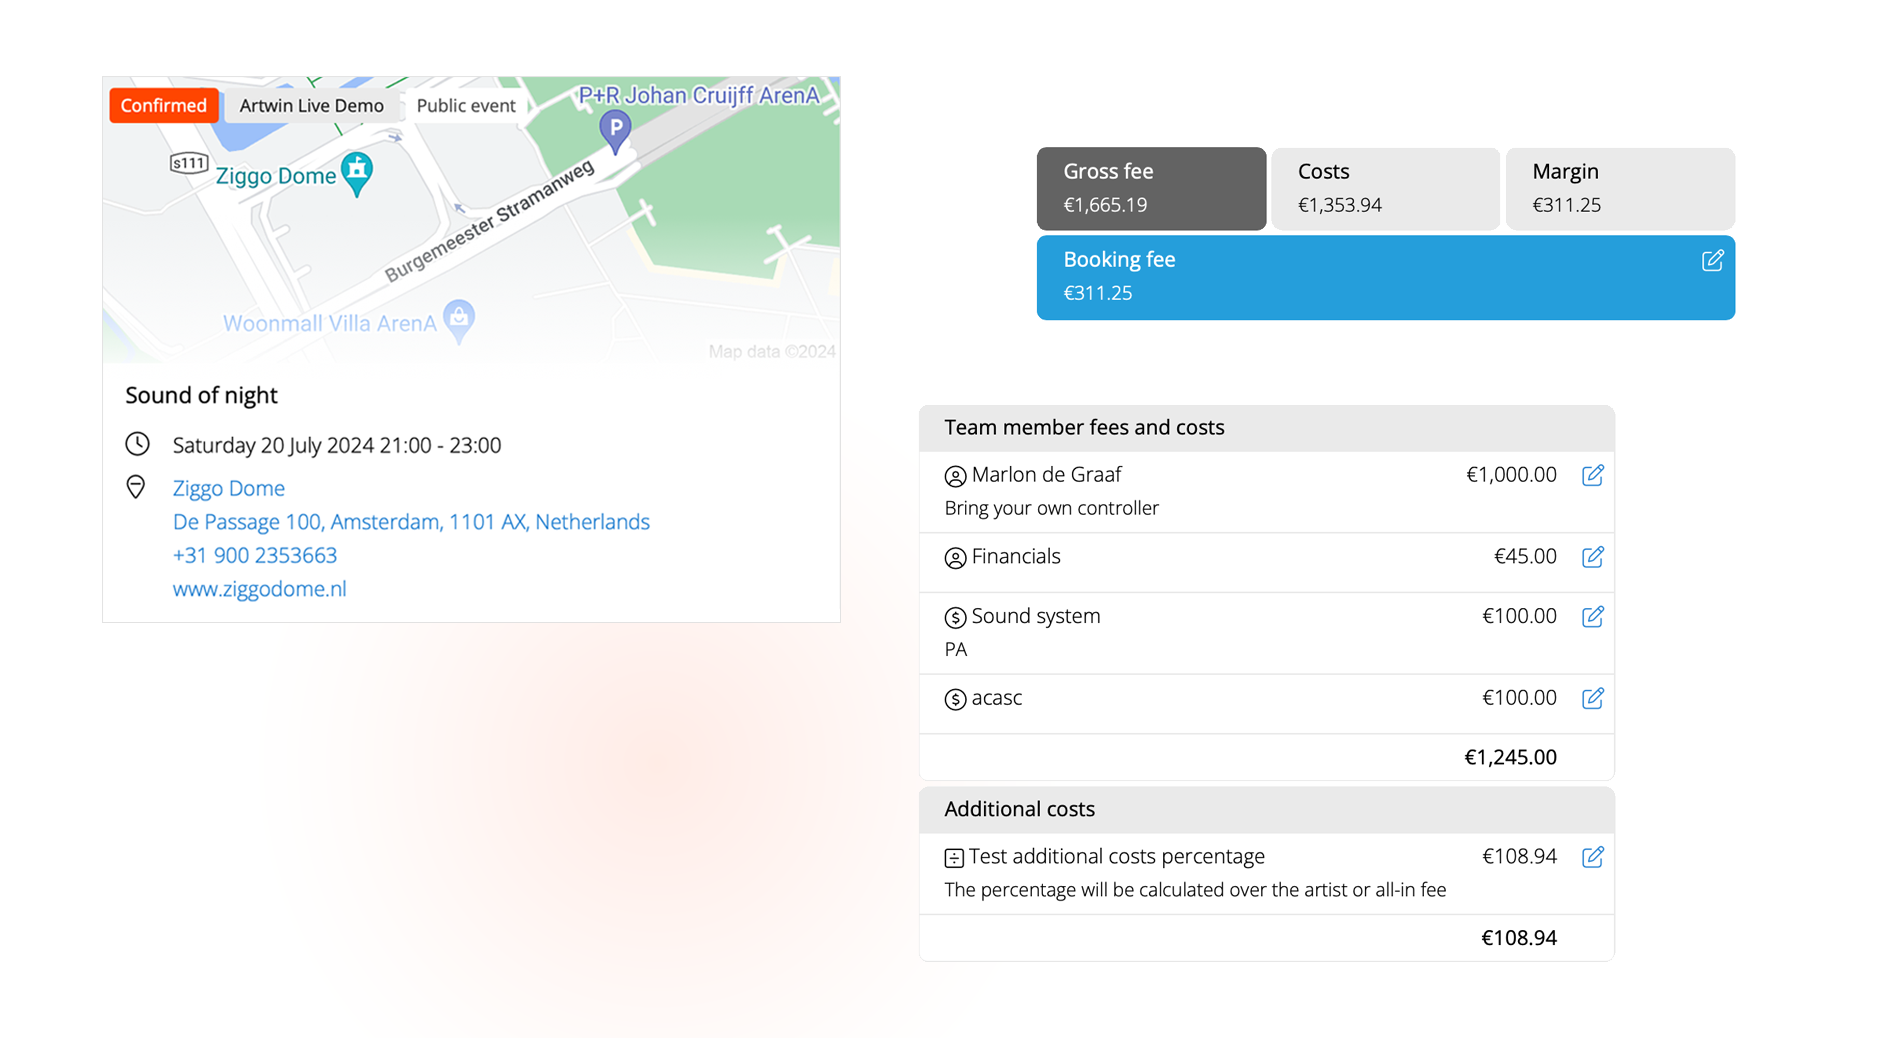This screenshot has height=1038, width=1900.
Task: Edit the Booking fee amount
Action: [x=1712, y=260]
